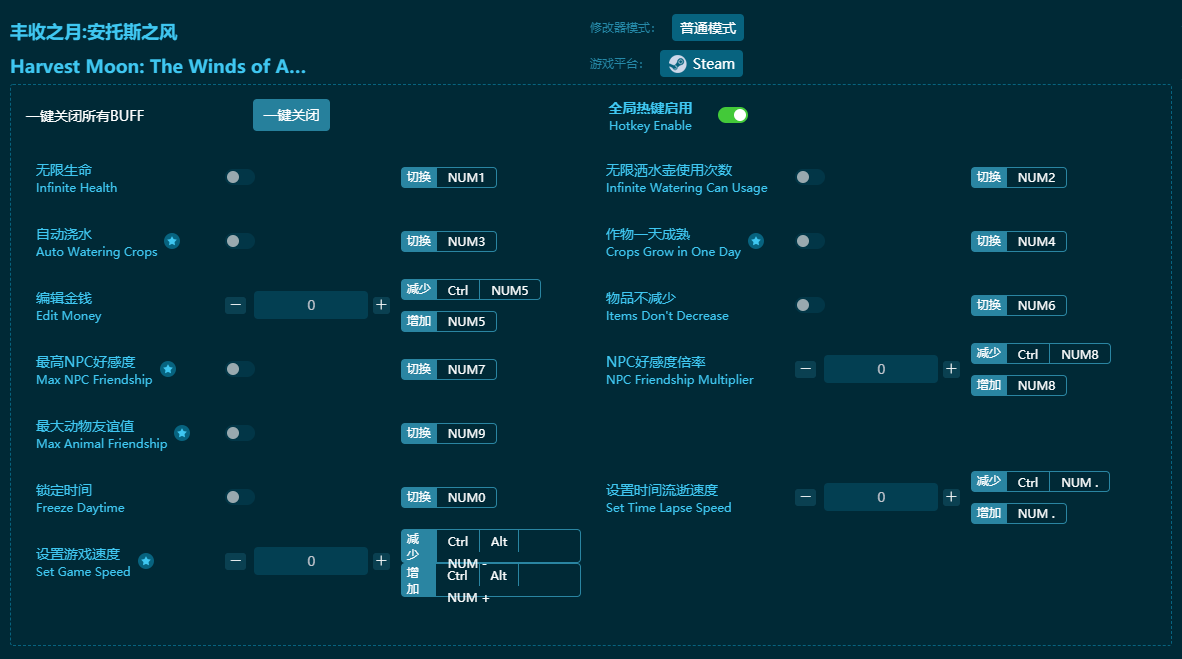Toggle Freeze Daytime on

pyautogui.click(x=240, y=497)
